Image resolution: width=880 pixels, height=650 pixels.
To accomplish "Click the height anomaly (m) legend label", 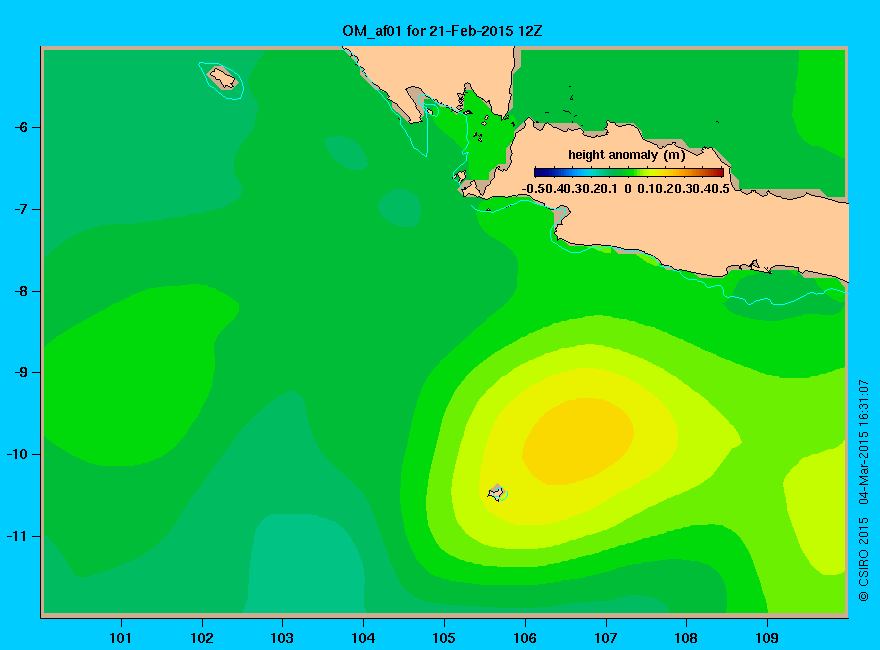I will 626,155.
